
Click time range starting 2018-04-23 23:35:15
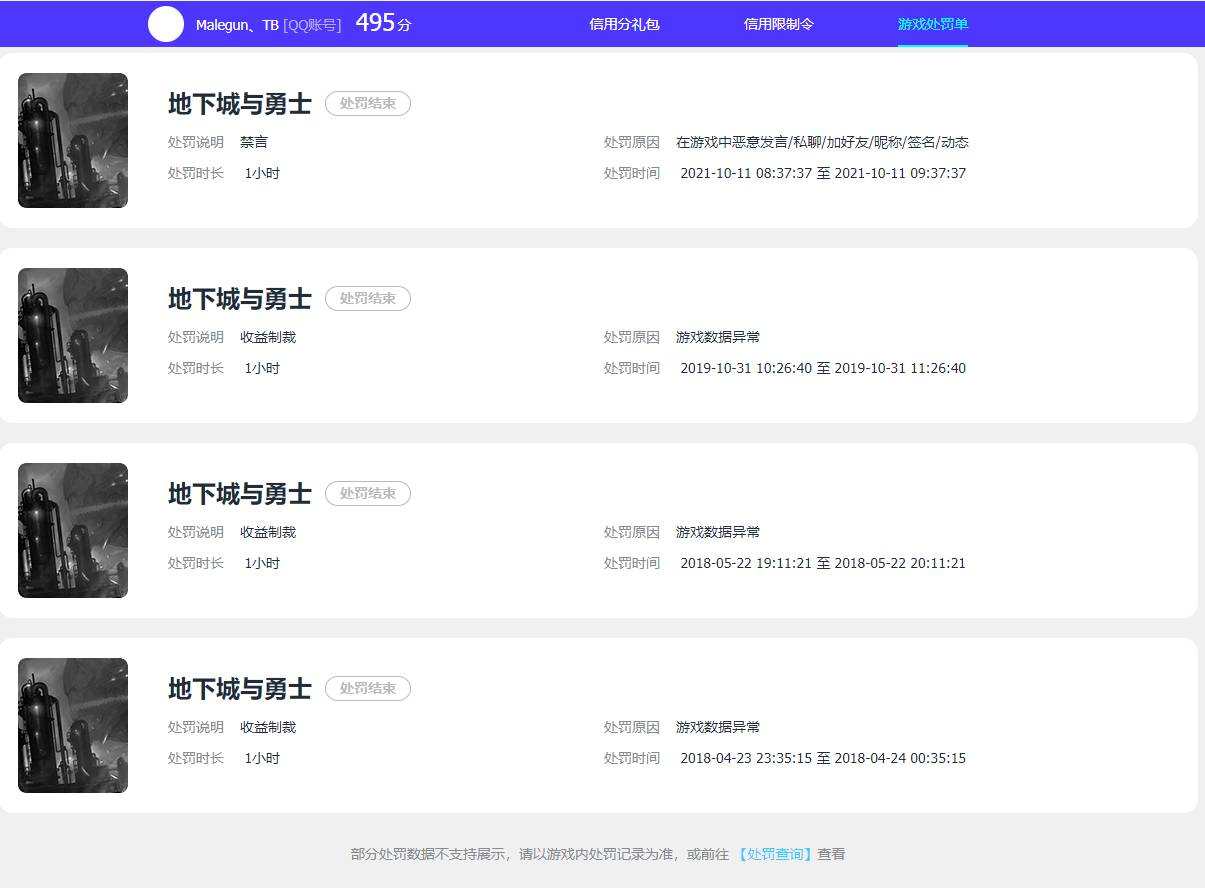pos(823,758)
